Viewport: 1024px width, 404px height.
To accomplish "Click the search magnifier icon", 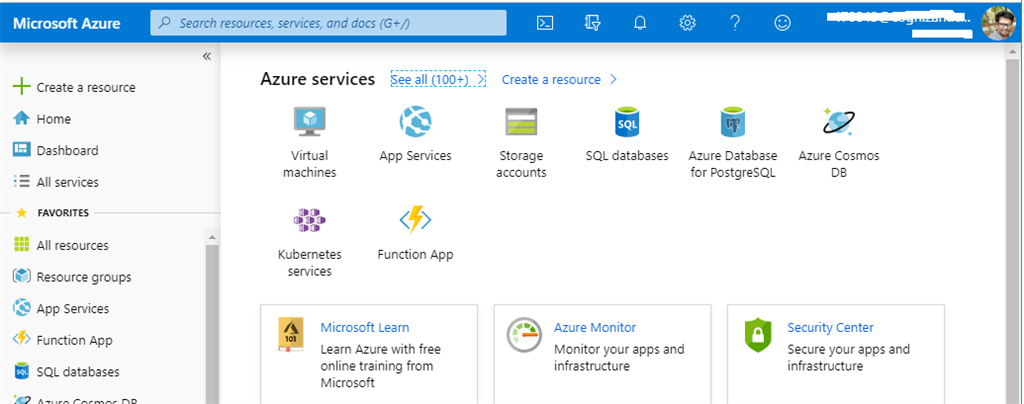I will 166,23.
